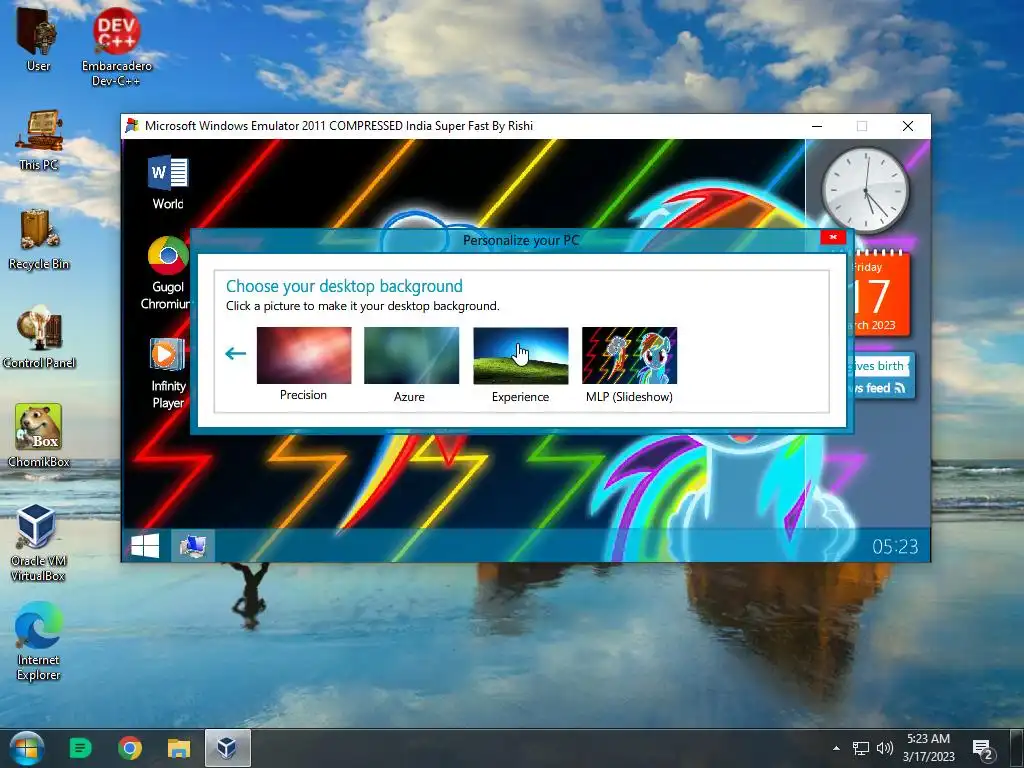Open the volume tray icon
1024x768 pixels.
[885, 748]
